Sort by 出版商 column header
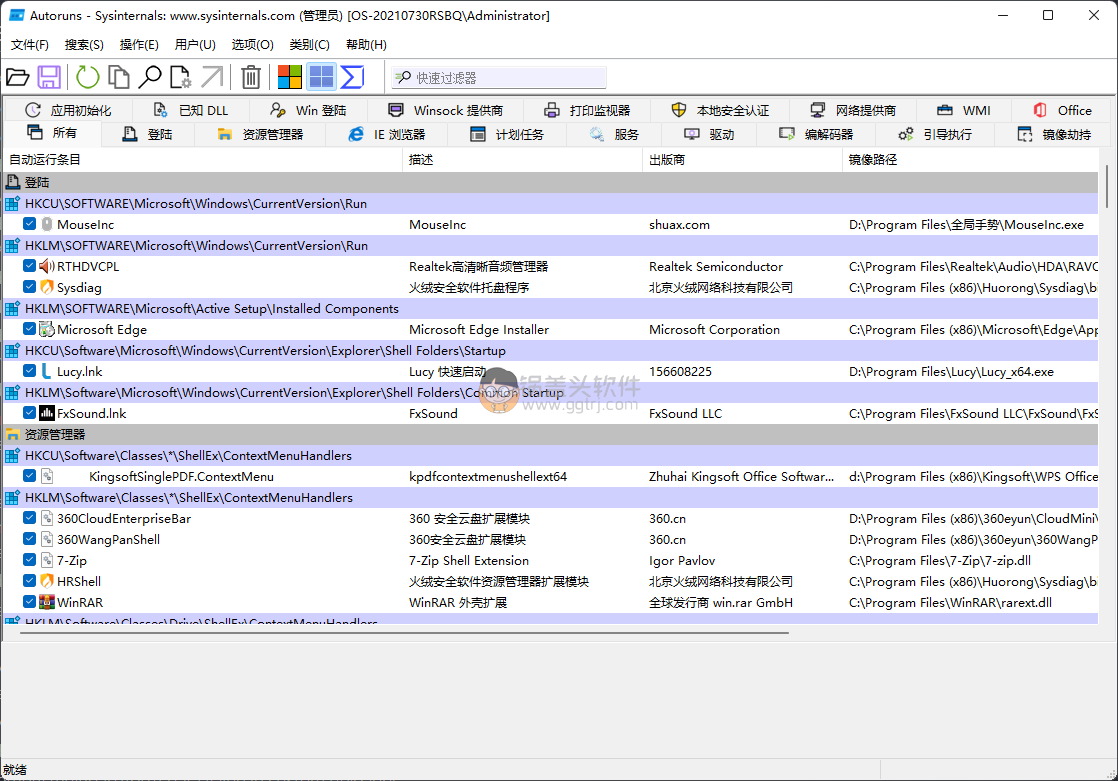Viewport: 1118px width, 781px height. [742, 160]
